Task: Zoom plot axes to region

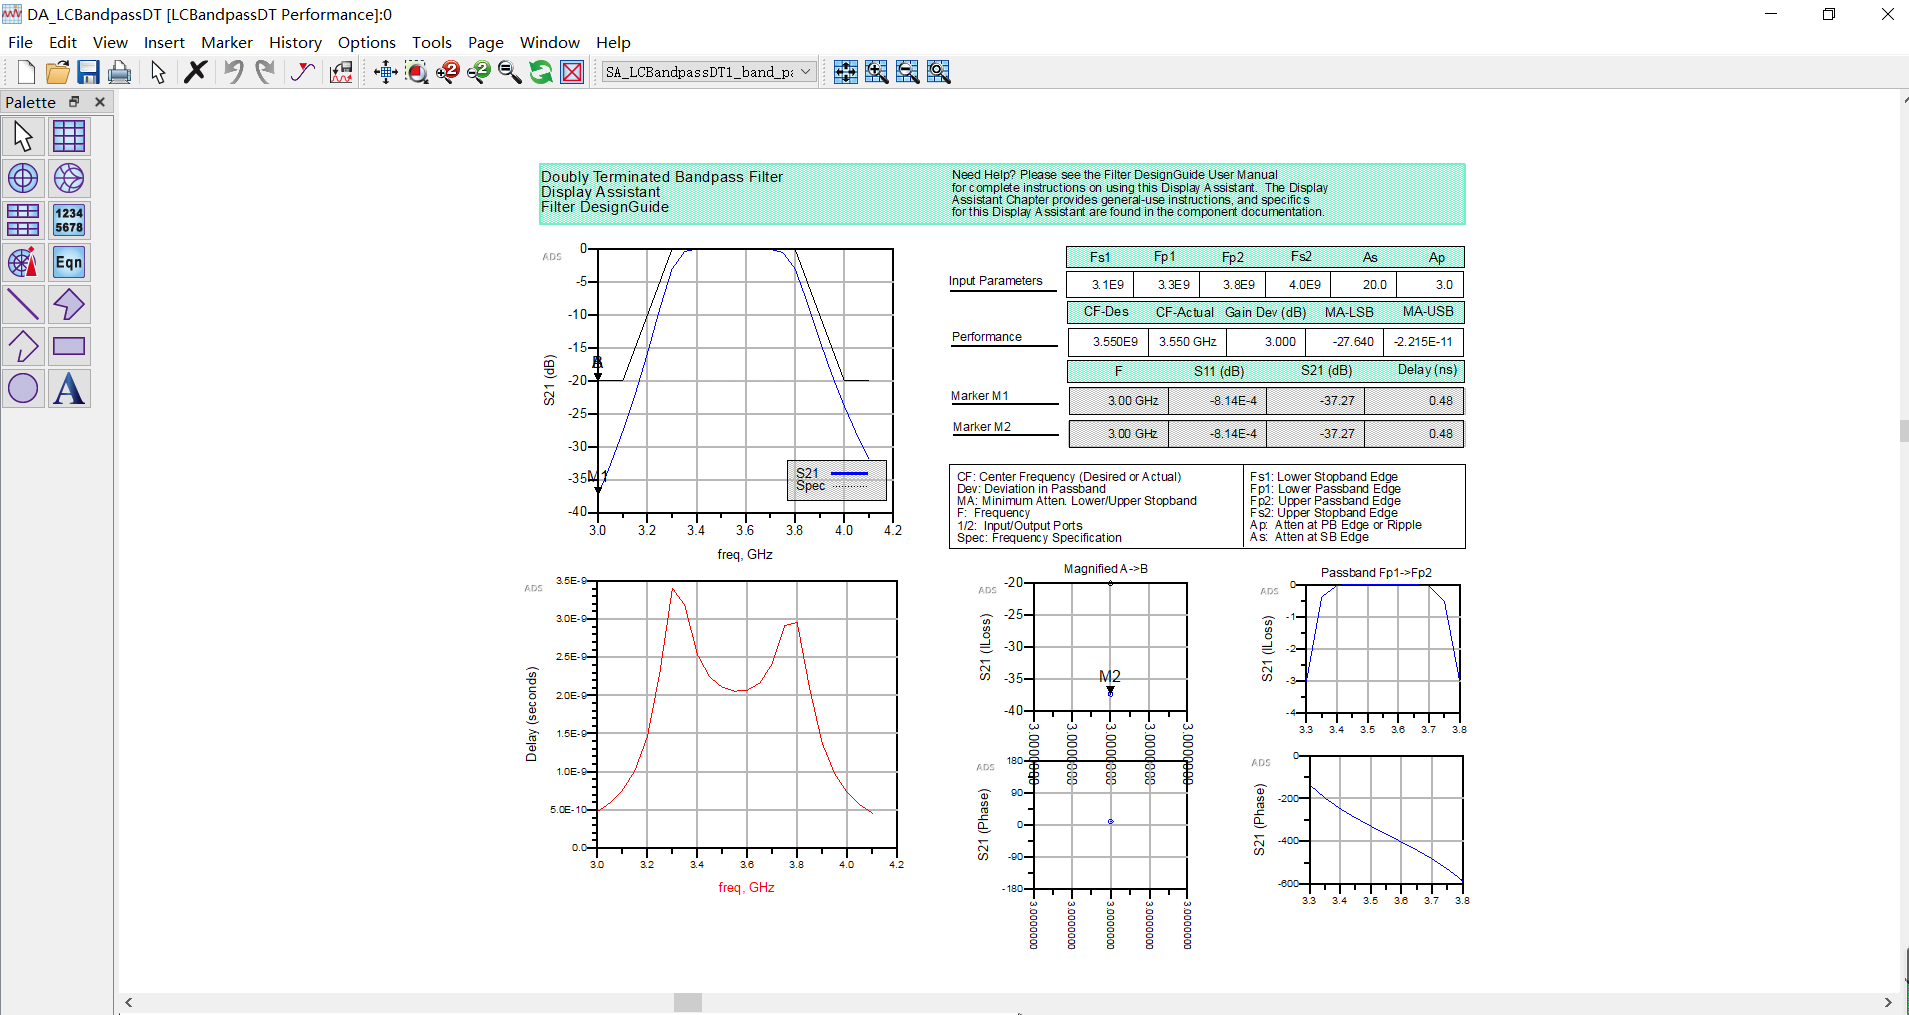Action: tap(939, 72)
